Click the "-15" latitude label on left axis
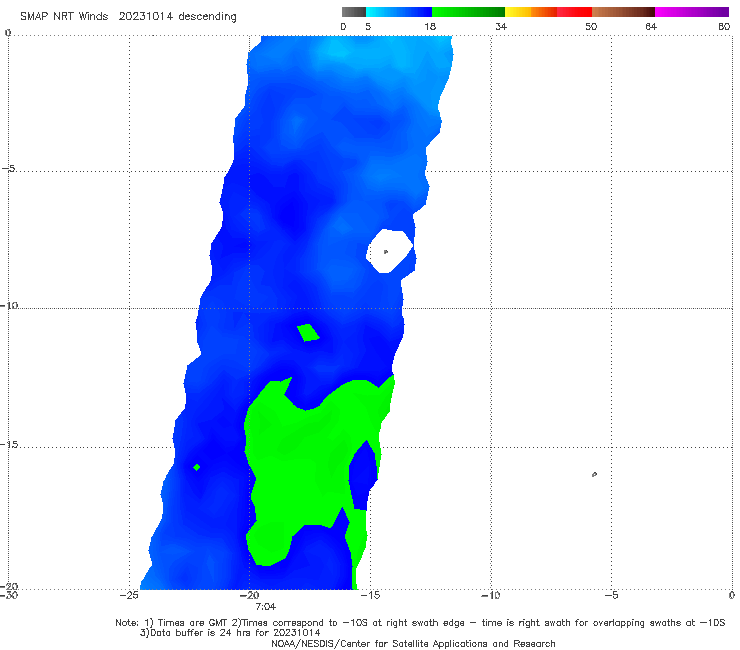 [x=9, y=445]
